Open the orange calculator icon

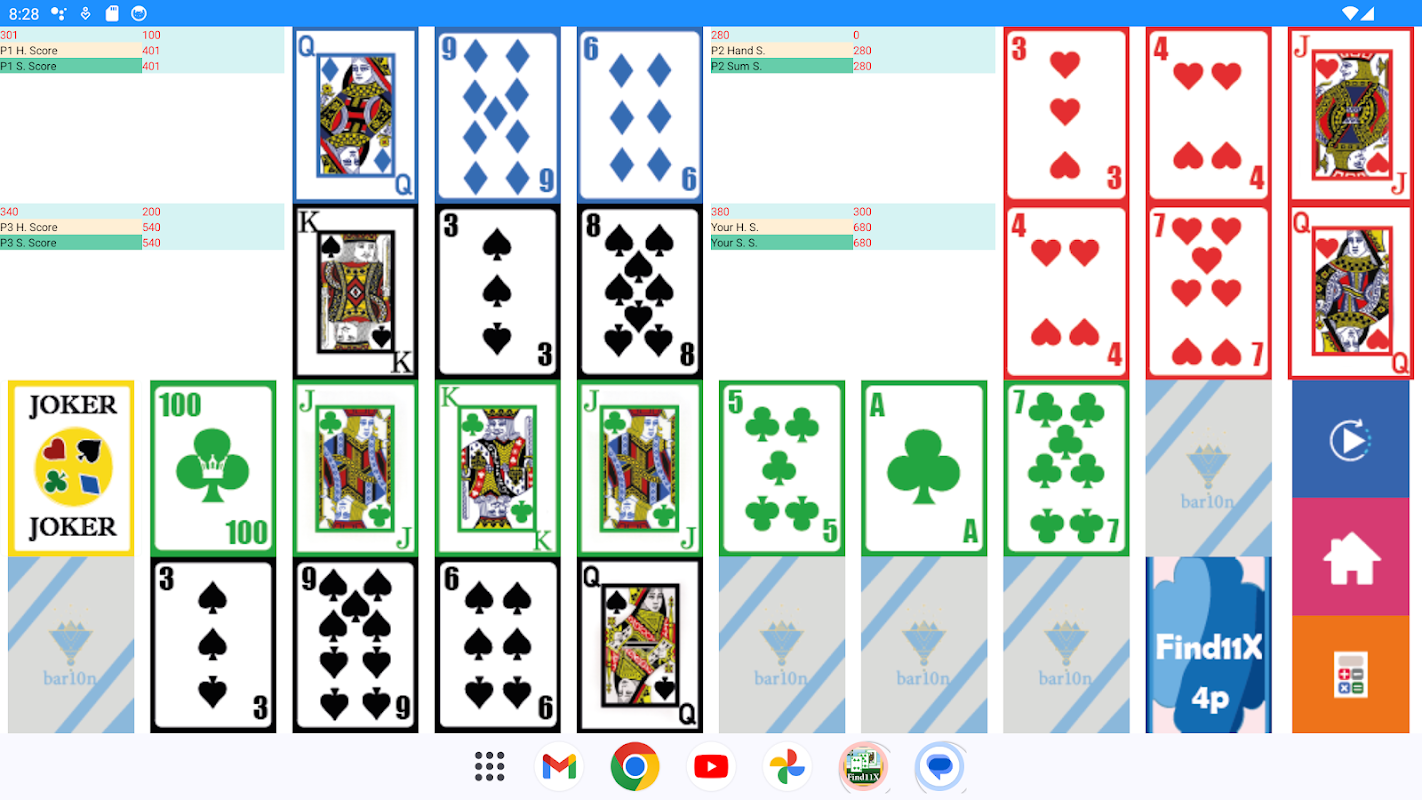(x=1350, y=675)
